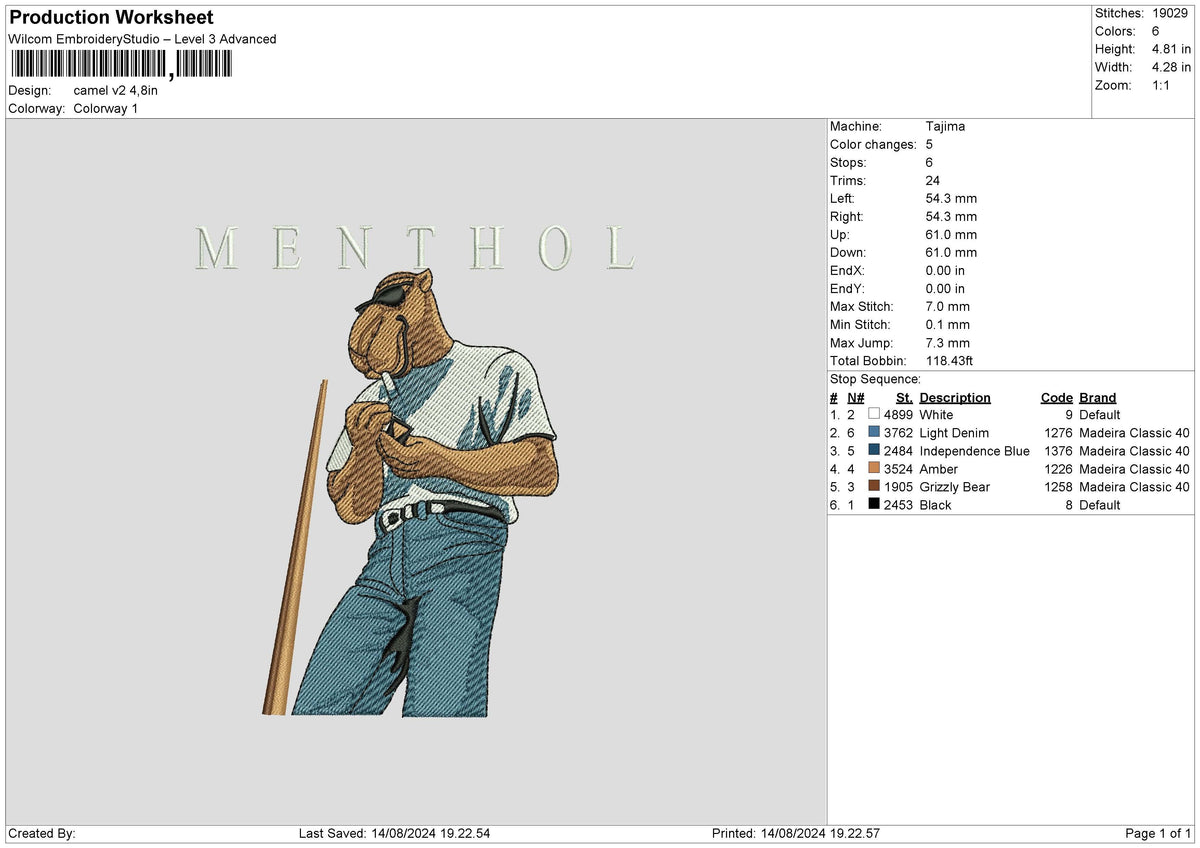Click stitch count 1905 in Grizzly Bear row
Image resolution: width=1200 pixels, height=848 pixels.
898,486
